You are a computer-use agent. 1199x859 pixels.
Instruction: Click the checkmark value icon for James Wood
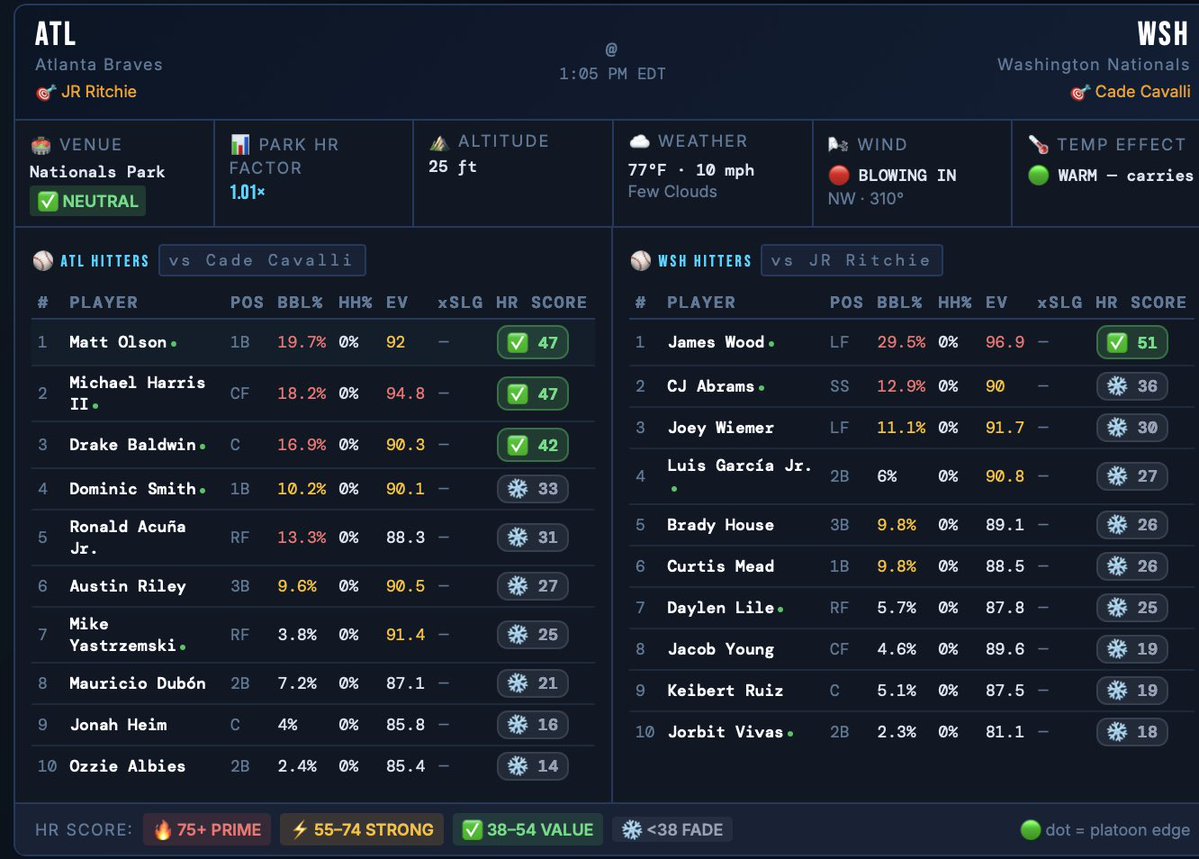point(1117,343)
